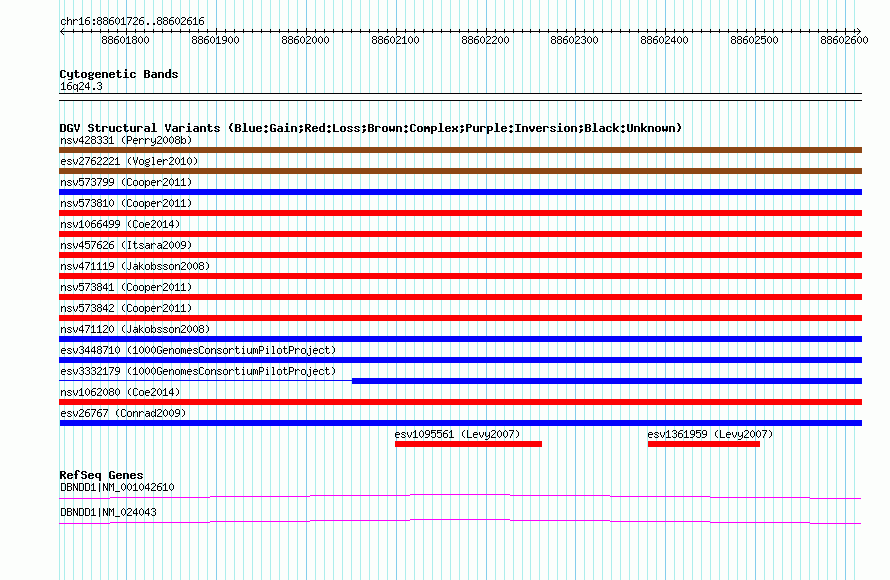Click the DGV Structural Variants track heading
Screen dimensions: 890x580
pos(371,128)
